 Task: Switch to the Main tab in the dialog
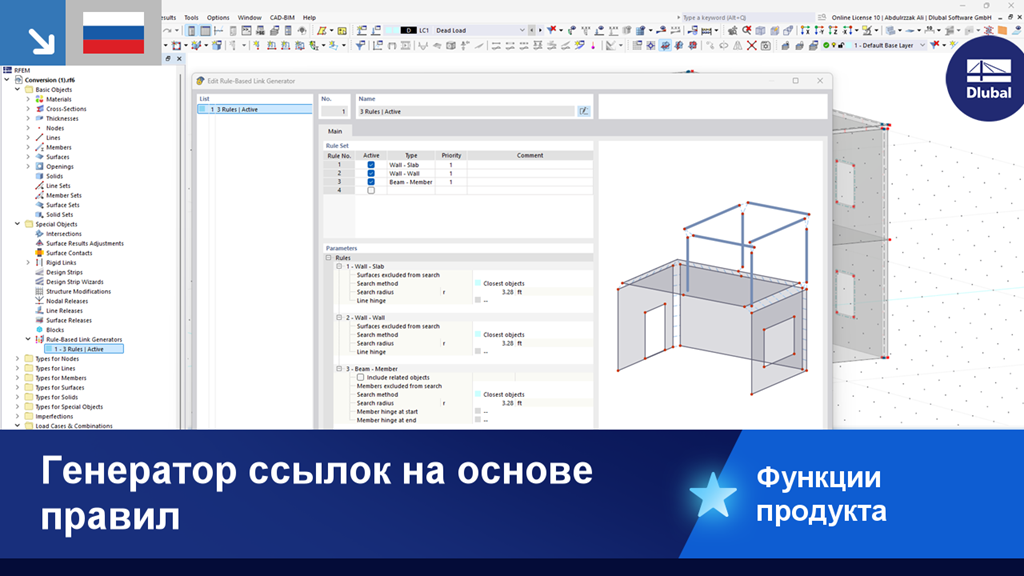click(335, 131)
